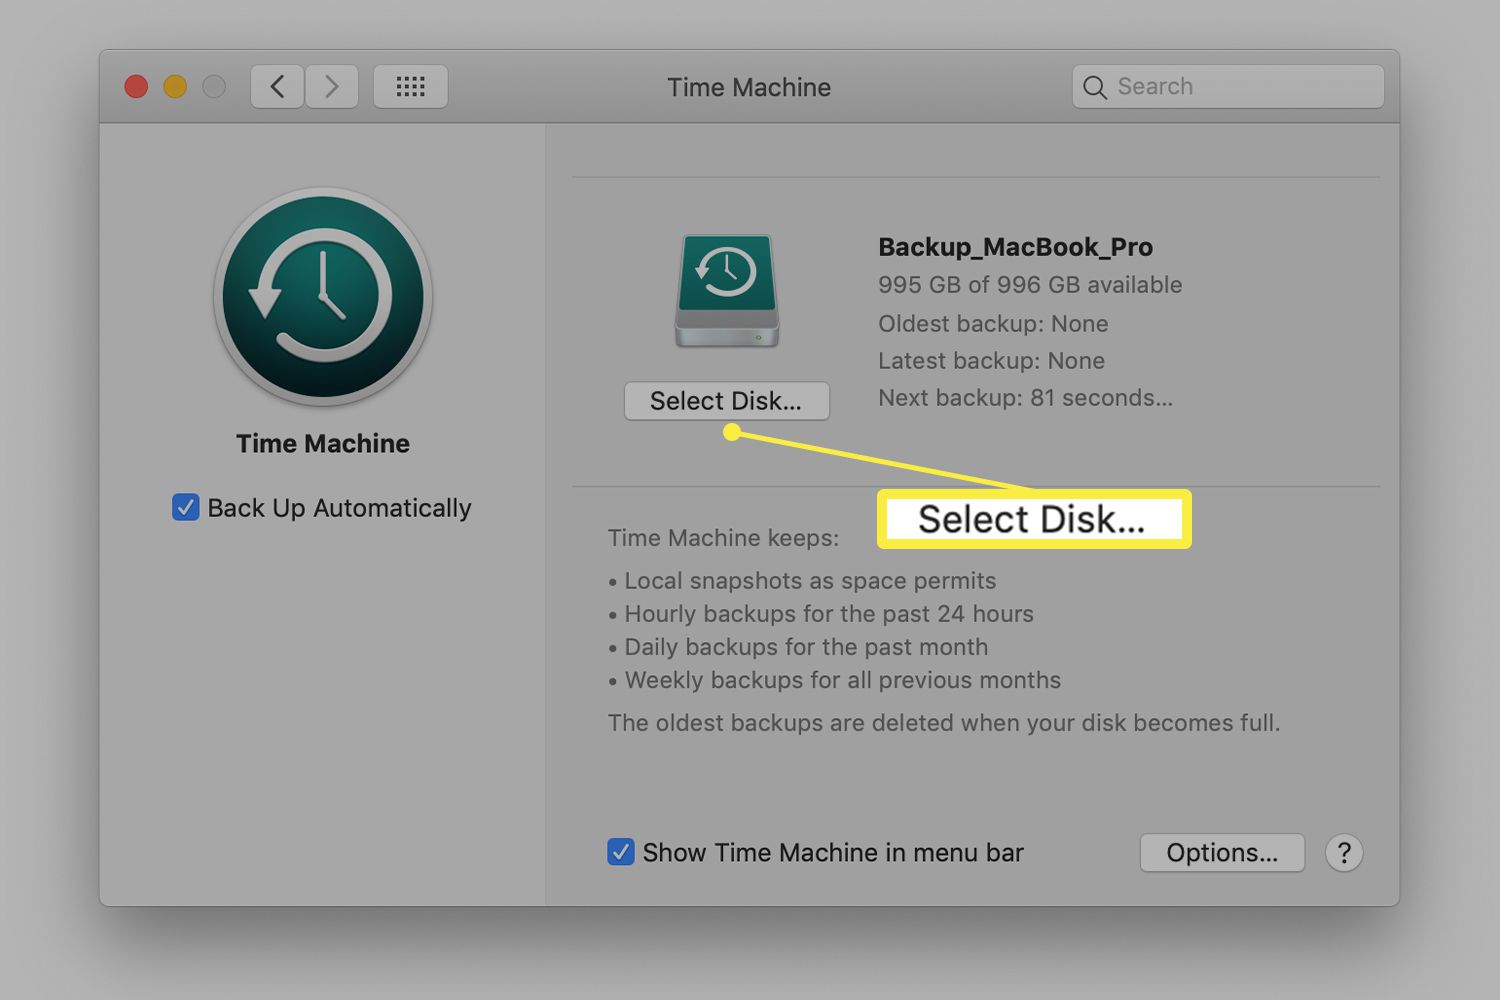Open the Show All preferences grid
This screenshot has width=1500, height=1000.
tap(410, 87)
